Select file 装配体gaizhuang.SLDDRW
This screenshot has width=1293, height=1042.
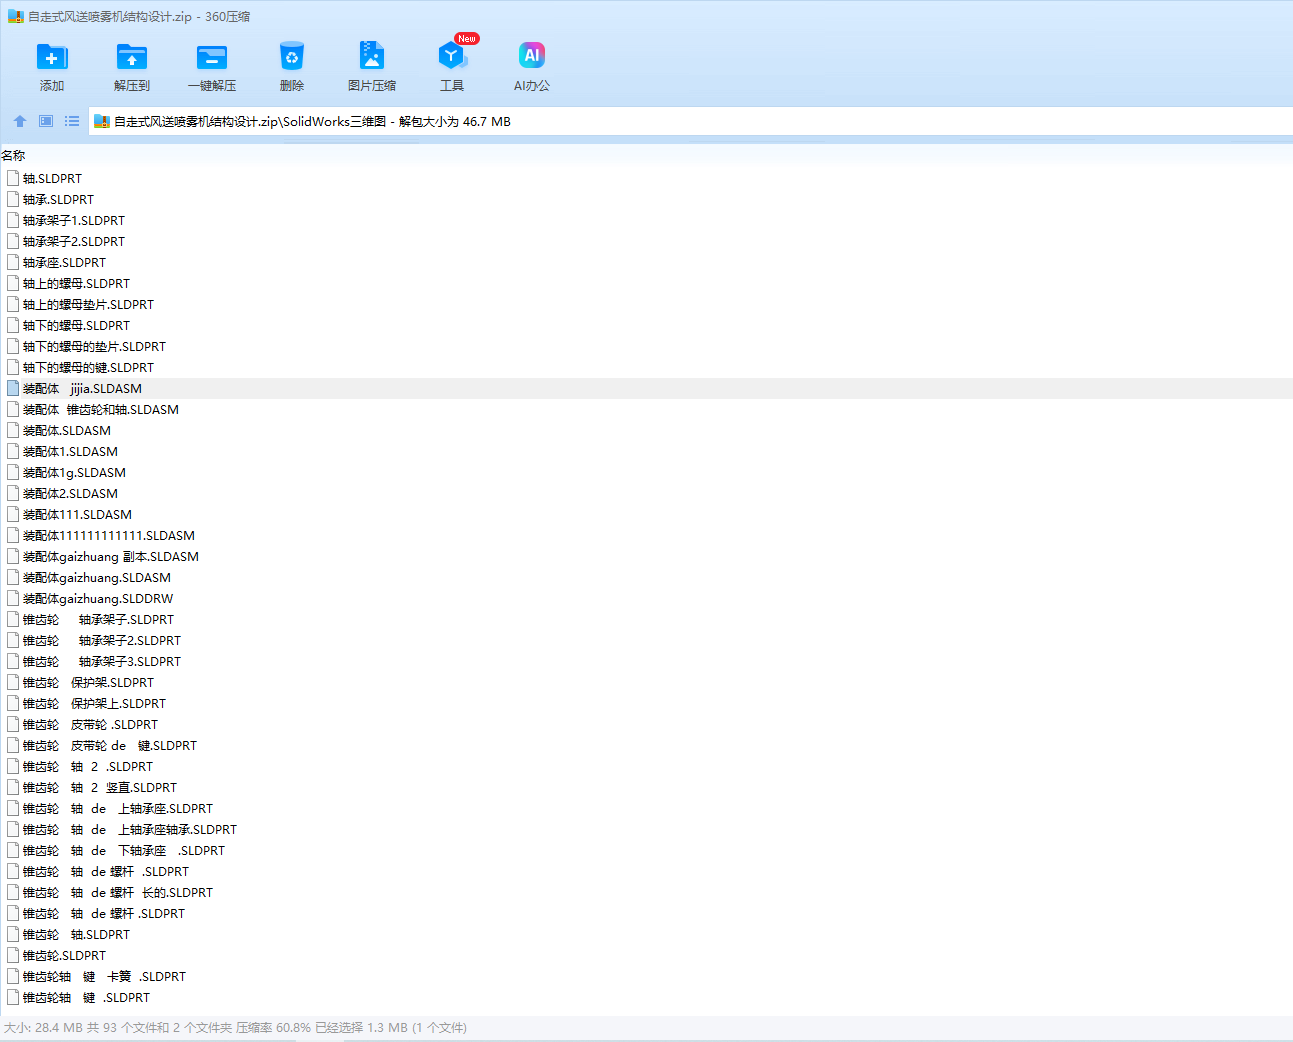tap(98, 598)
